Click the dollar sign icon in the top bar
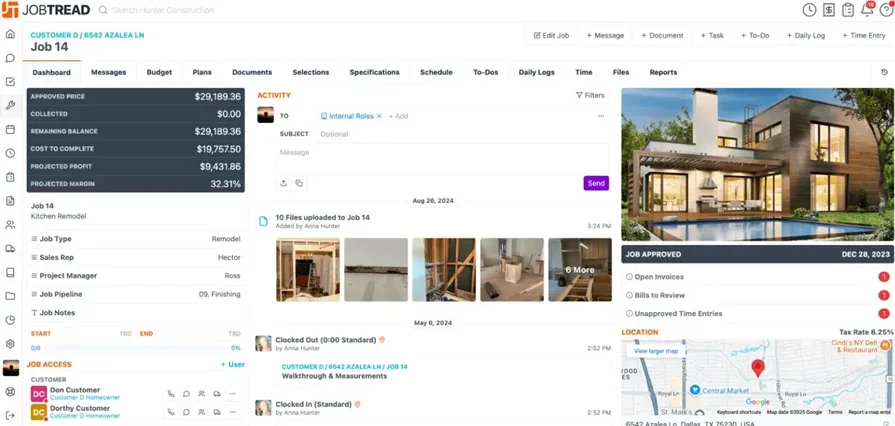Screen dimensions: 895x426 coord(828,10)
